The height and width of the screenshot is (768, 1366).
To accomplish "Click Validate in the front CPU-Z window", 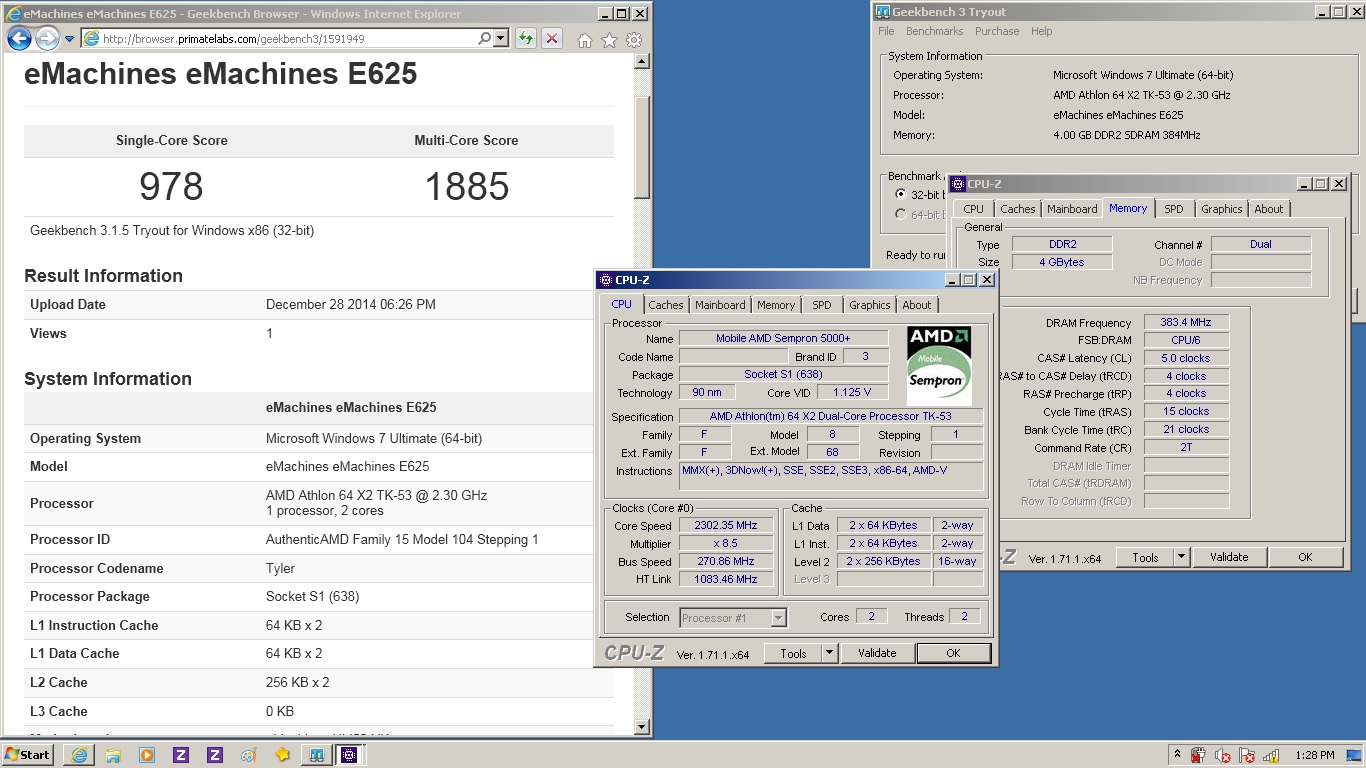I will tap(877, 653).
